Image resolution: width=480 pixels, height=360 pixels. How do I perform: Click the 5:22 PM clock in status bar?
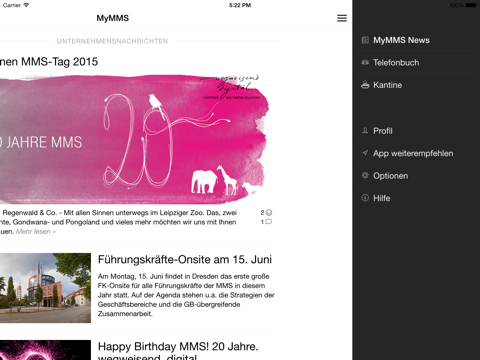point(240,5)
